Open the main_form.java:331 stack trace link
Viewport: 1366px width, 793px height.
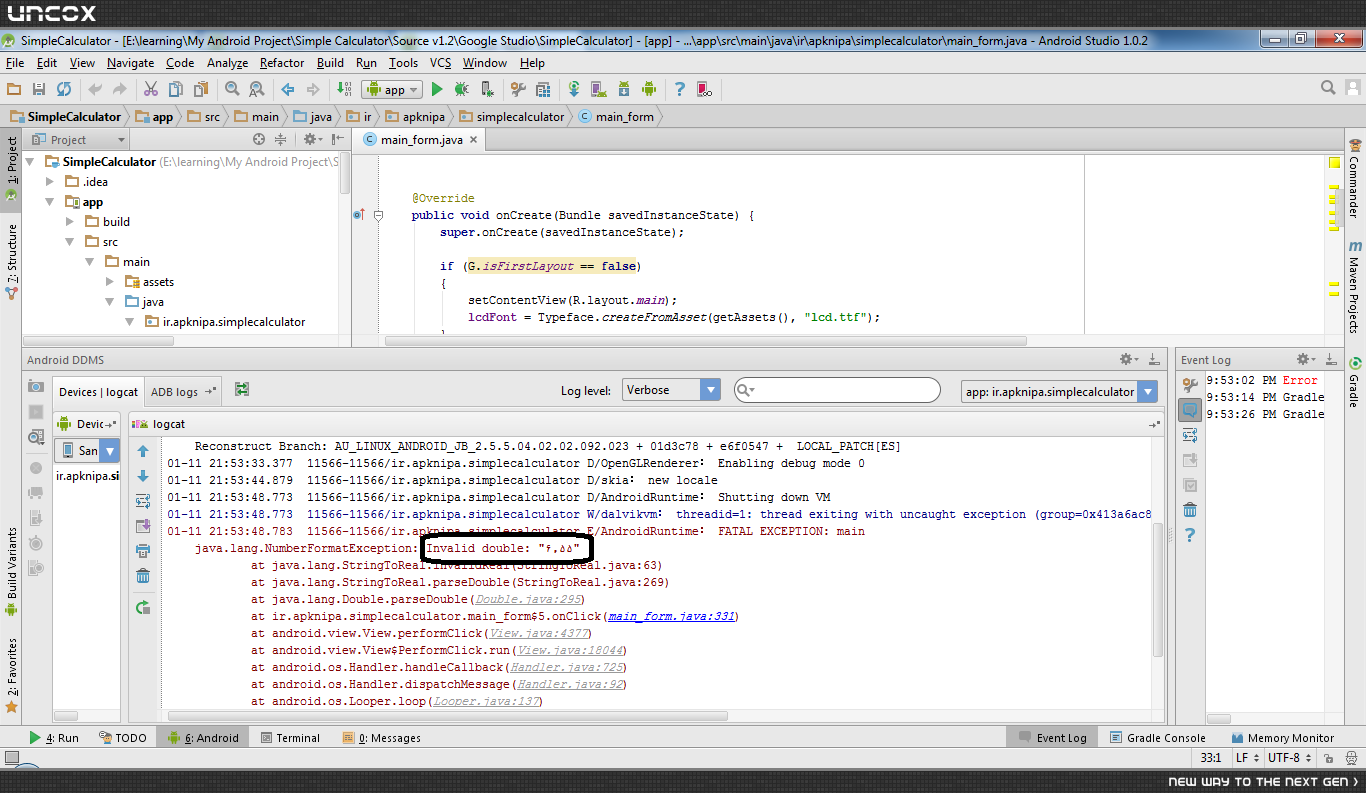coord(672,616)
